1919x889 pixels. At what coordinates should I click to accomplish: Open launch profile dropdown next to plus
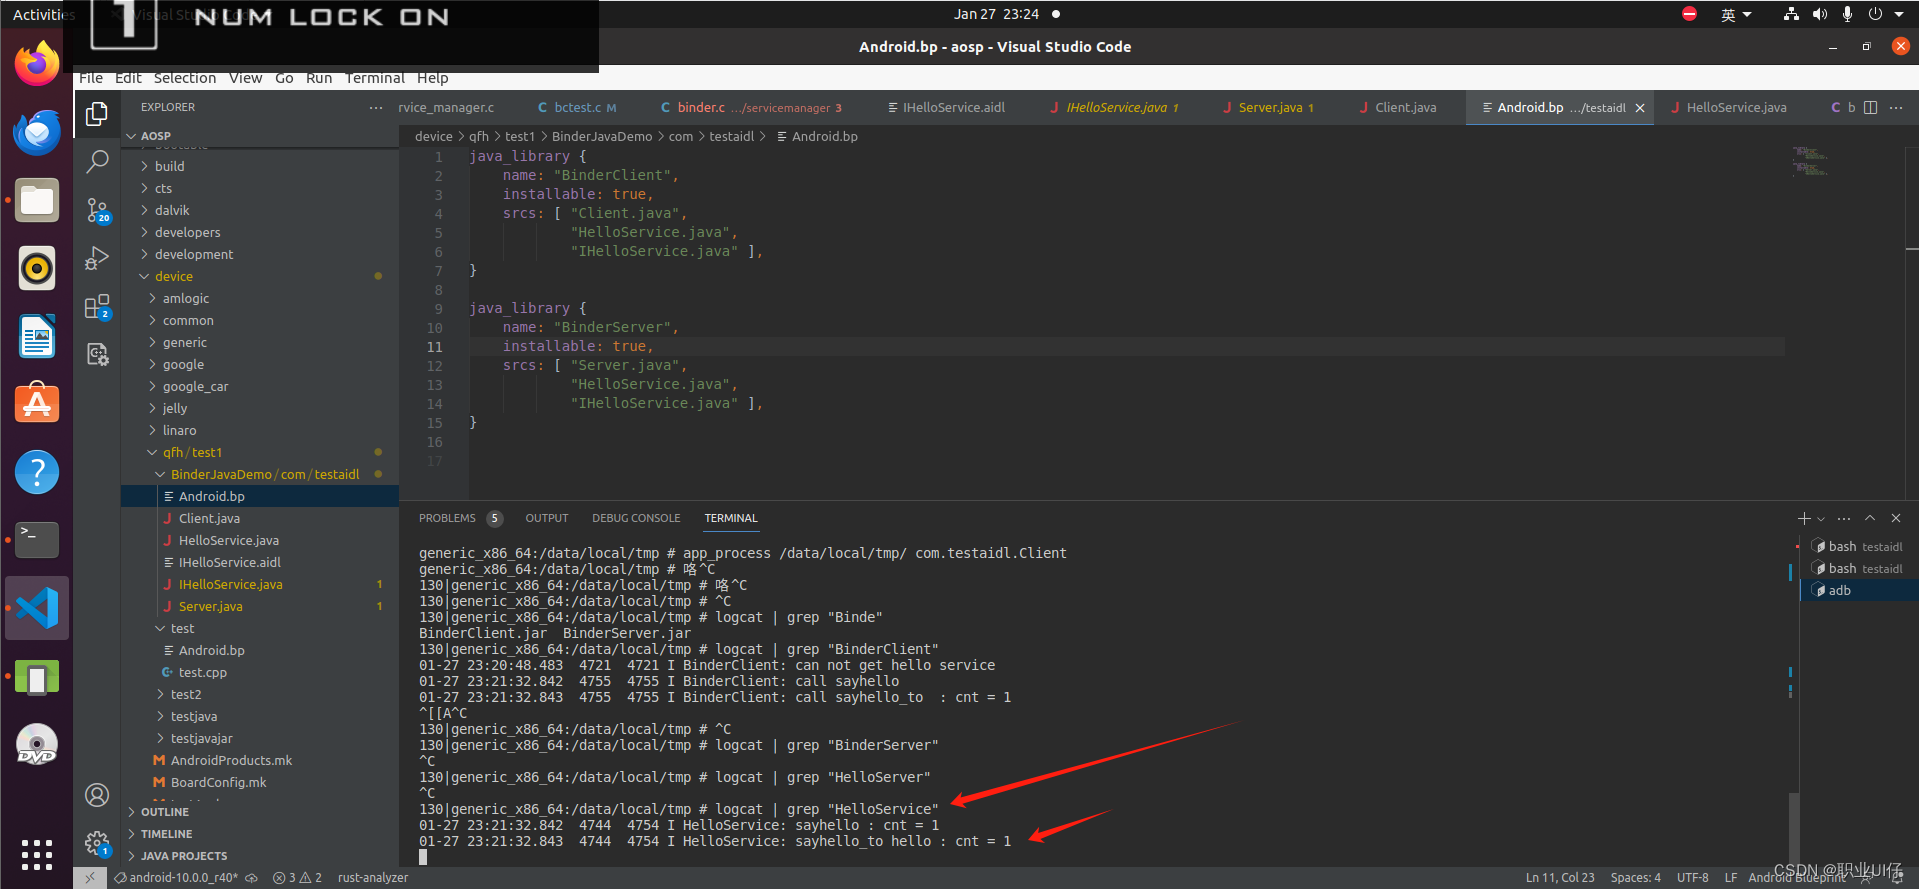[x=1821, y=518]
